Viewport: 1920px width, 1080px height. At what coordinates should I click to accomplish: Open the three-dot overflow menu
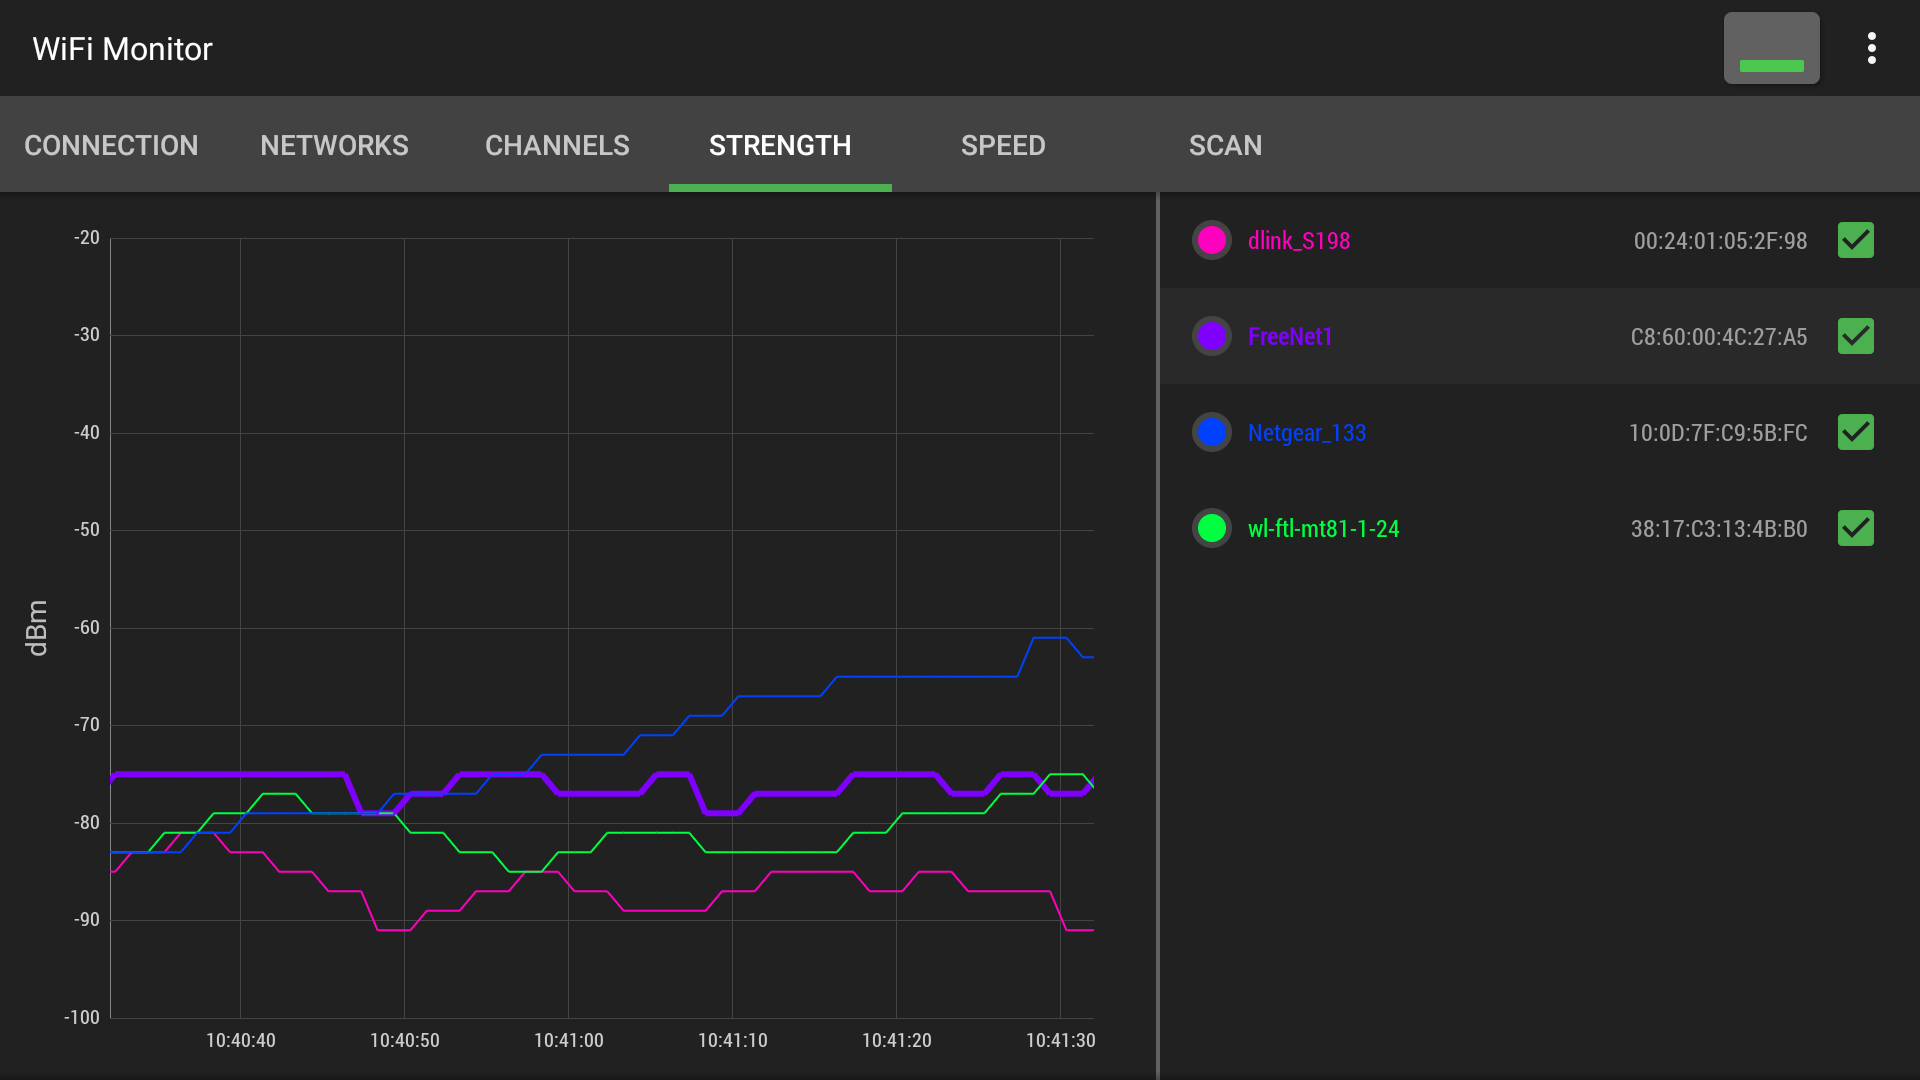tap(1872, 47)
